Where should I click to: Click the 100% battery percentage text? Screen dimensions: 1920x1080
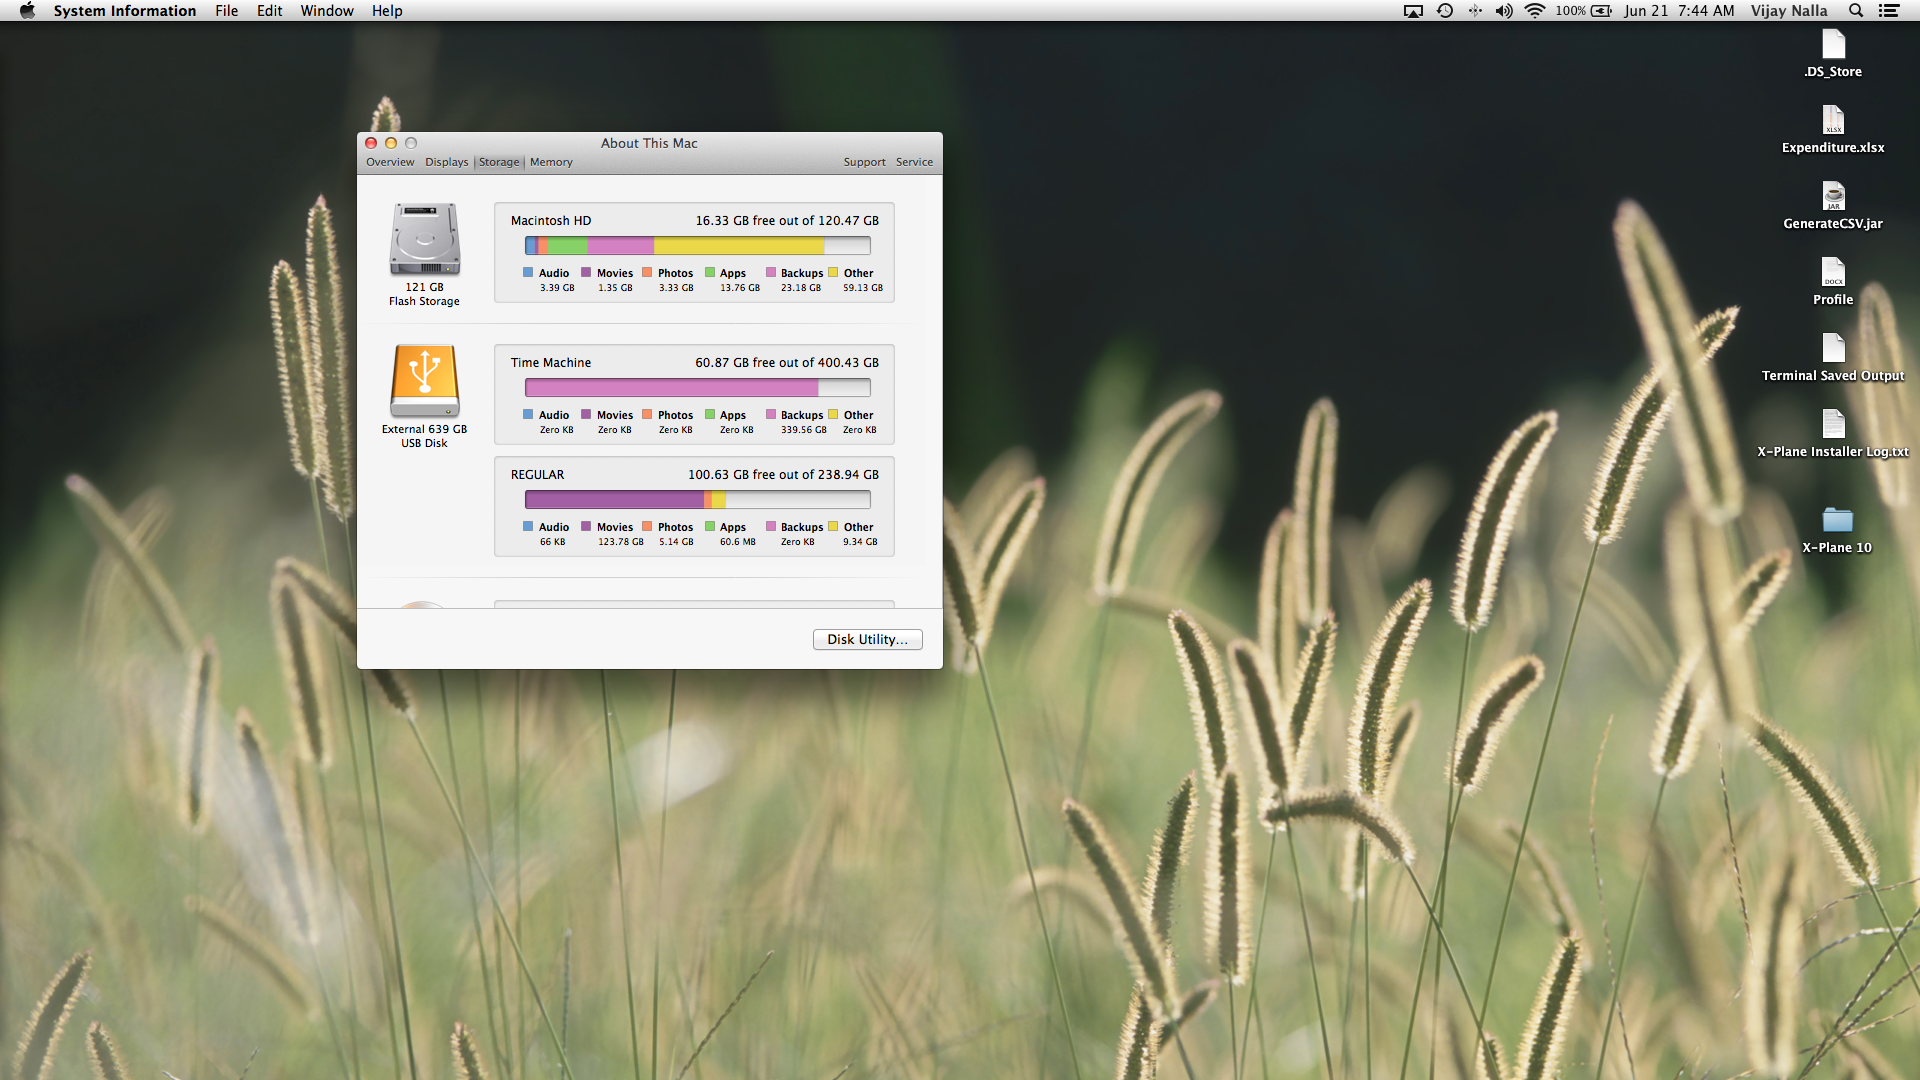pyautogui.click(x=1570, y=11)
